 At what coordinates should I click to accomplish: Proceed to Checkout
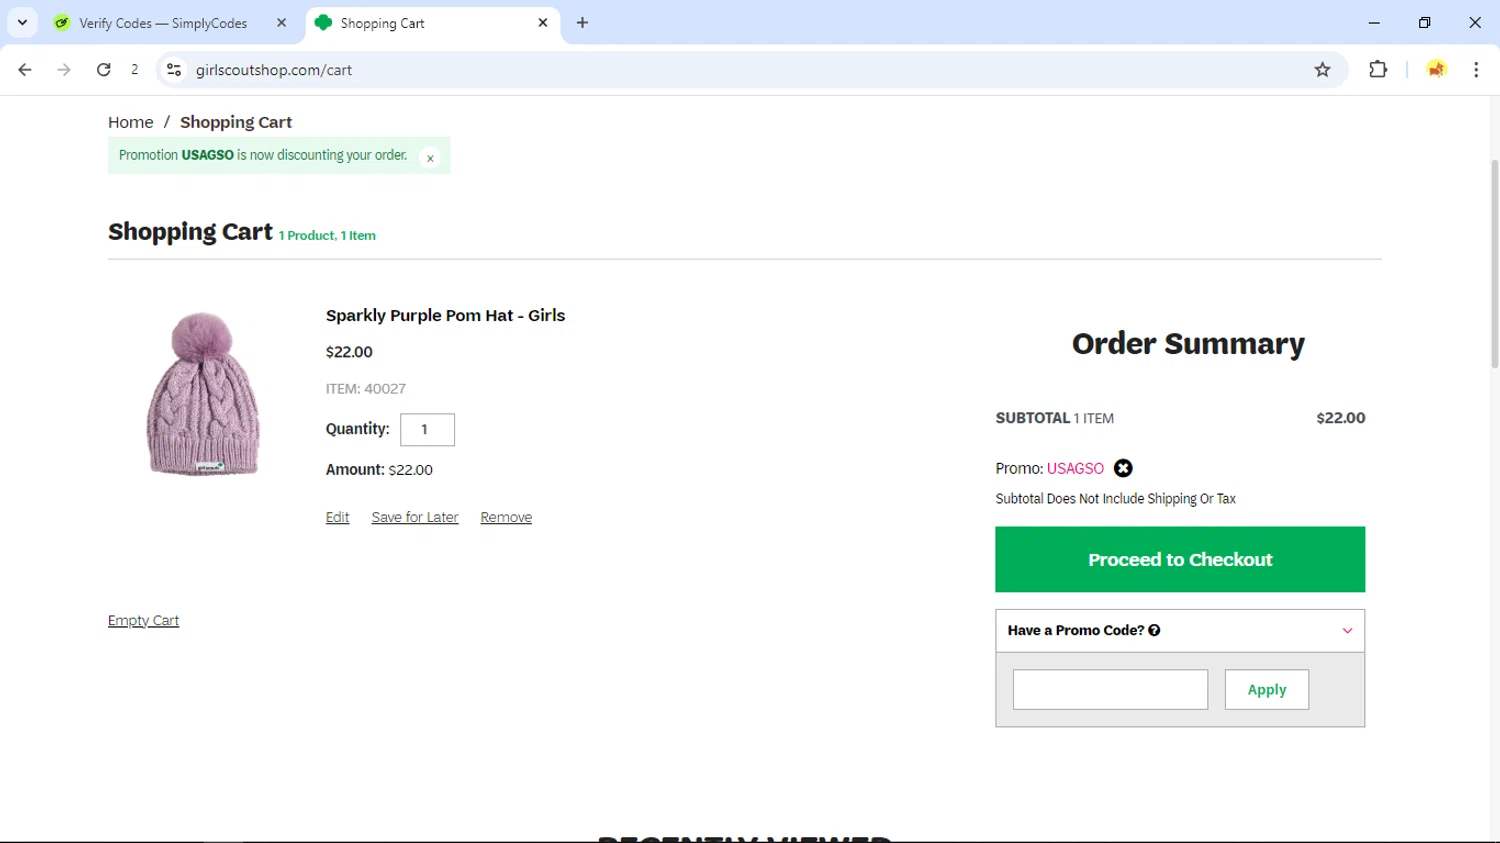[1180, 559]
